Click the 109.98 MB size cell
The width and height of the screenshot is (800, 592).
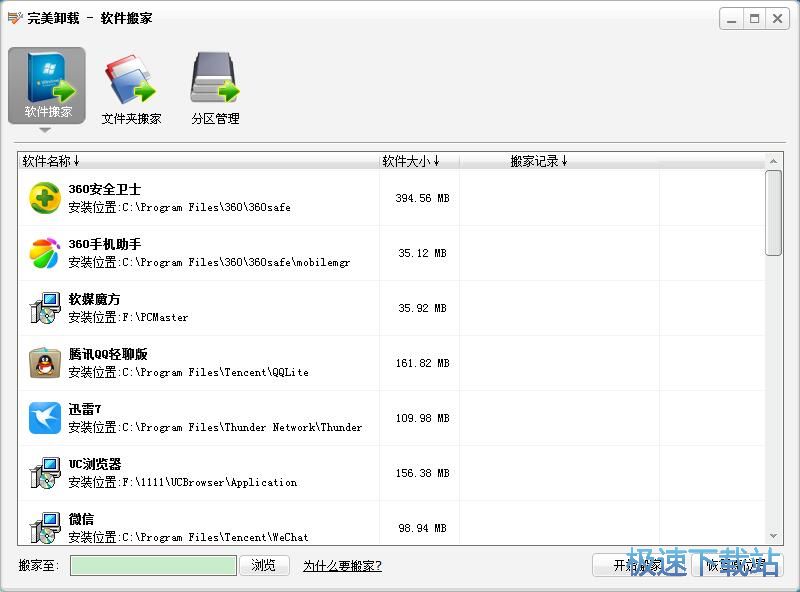point(422,418)
